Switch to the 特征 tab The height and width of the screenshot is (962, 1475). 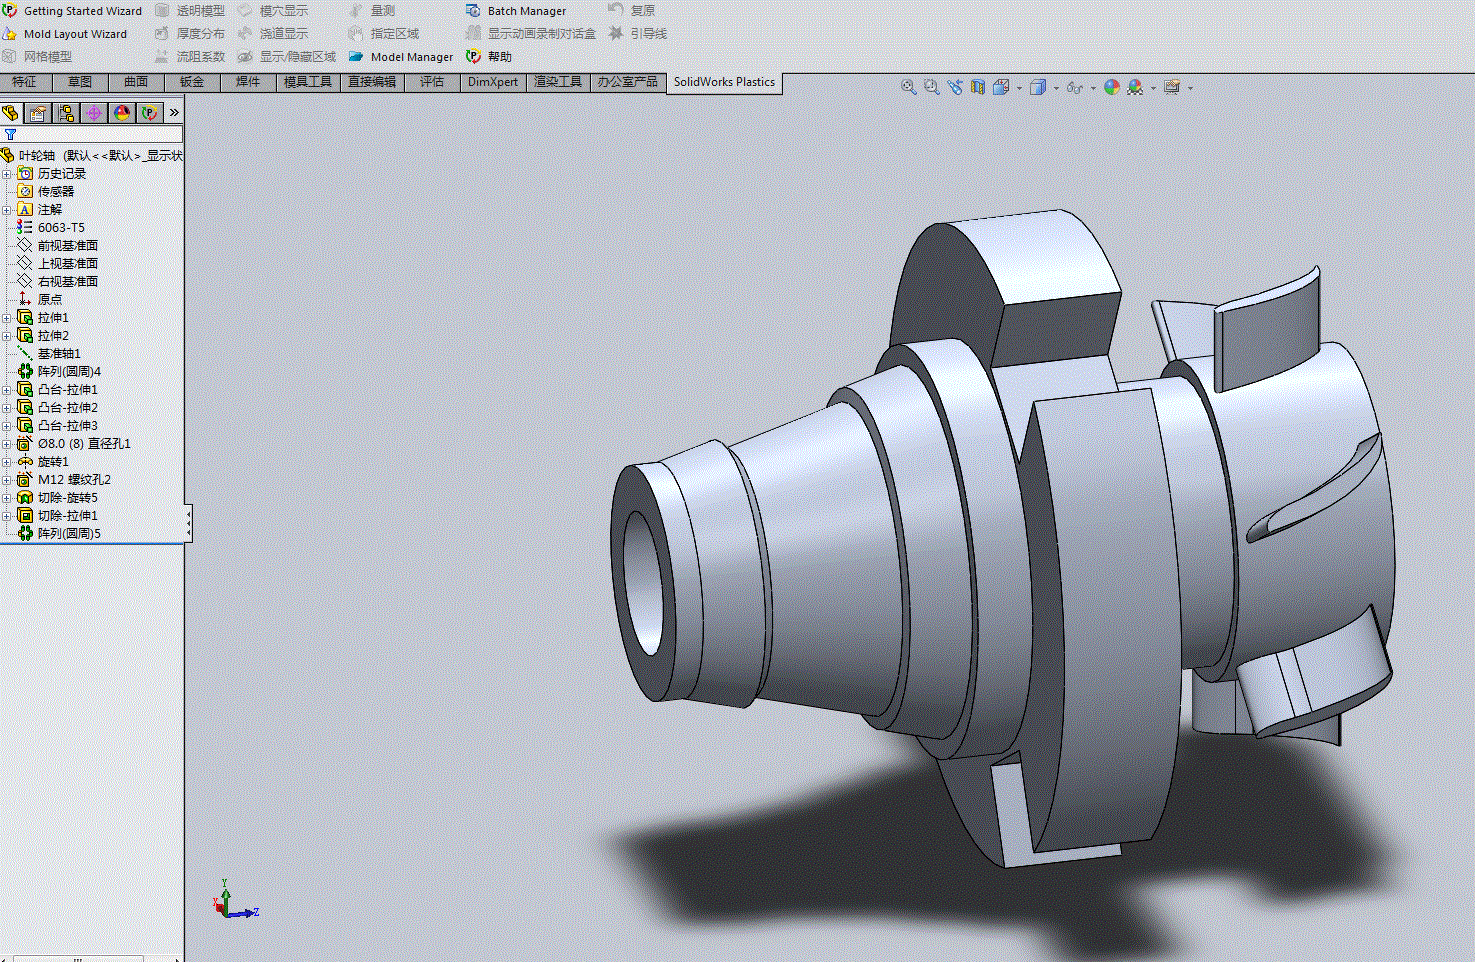click(25, 82)
